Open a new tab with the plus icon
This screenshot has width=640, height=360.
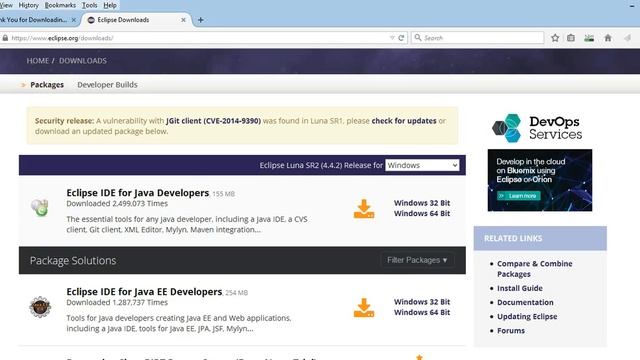coord(200,20)
